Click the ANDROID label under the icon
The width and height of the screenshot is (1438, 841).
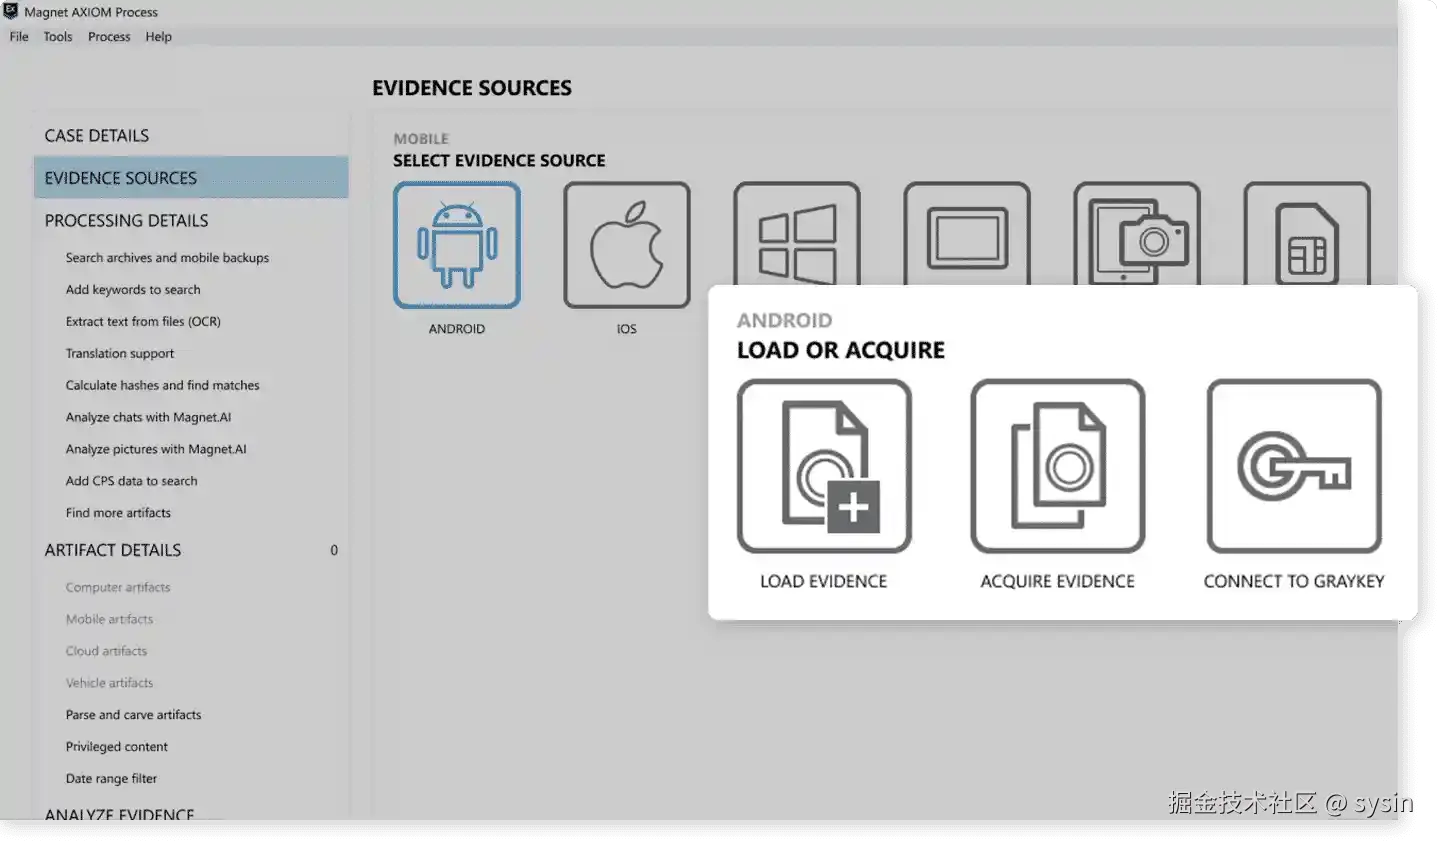[x=457, y=329]
